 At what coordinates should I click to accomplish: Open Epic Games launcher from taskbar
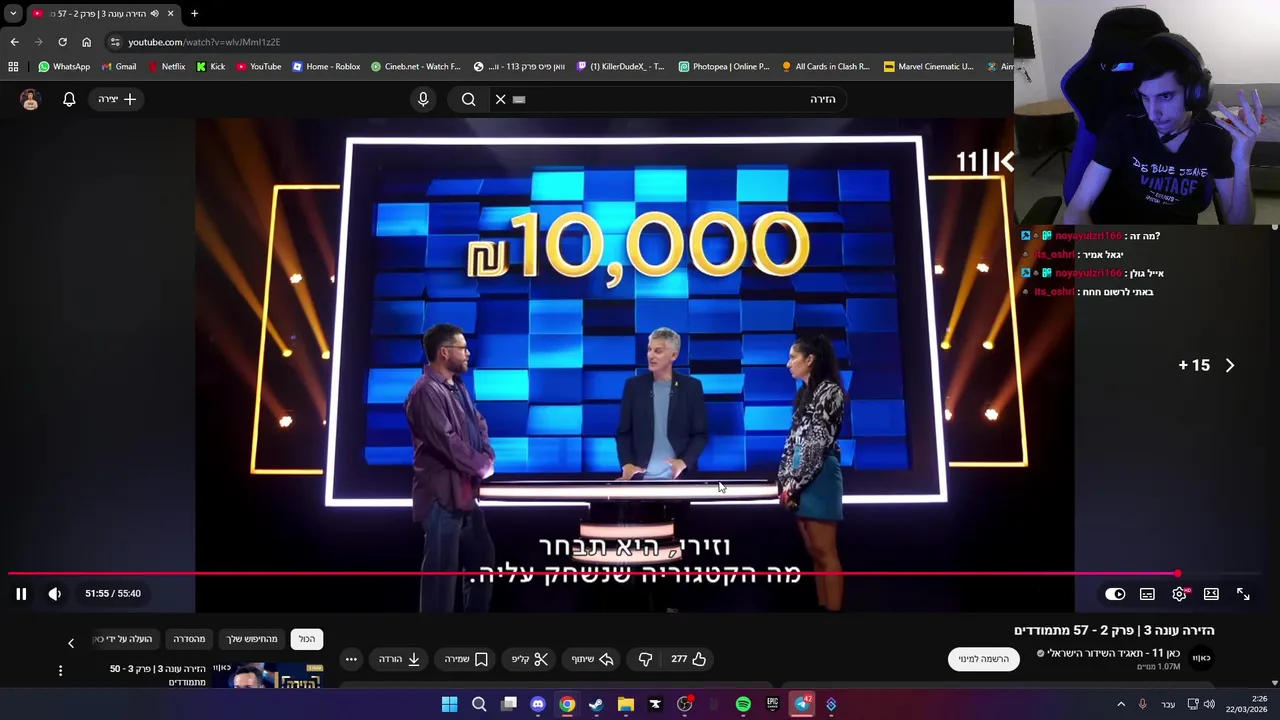[x=772, y=704]
